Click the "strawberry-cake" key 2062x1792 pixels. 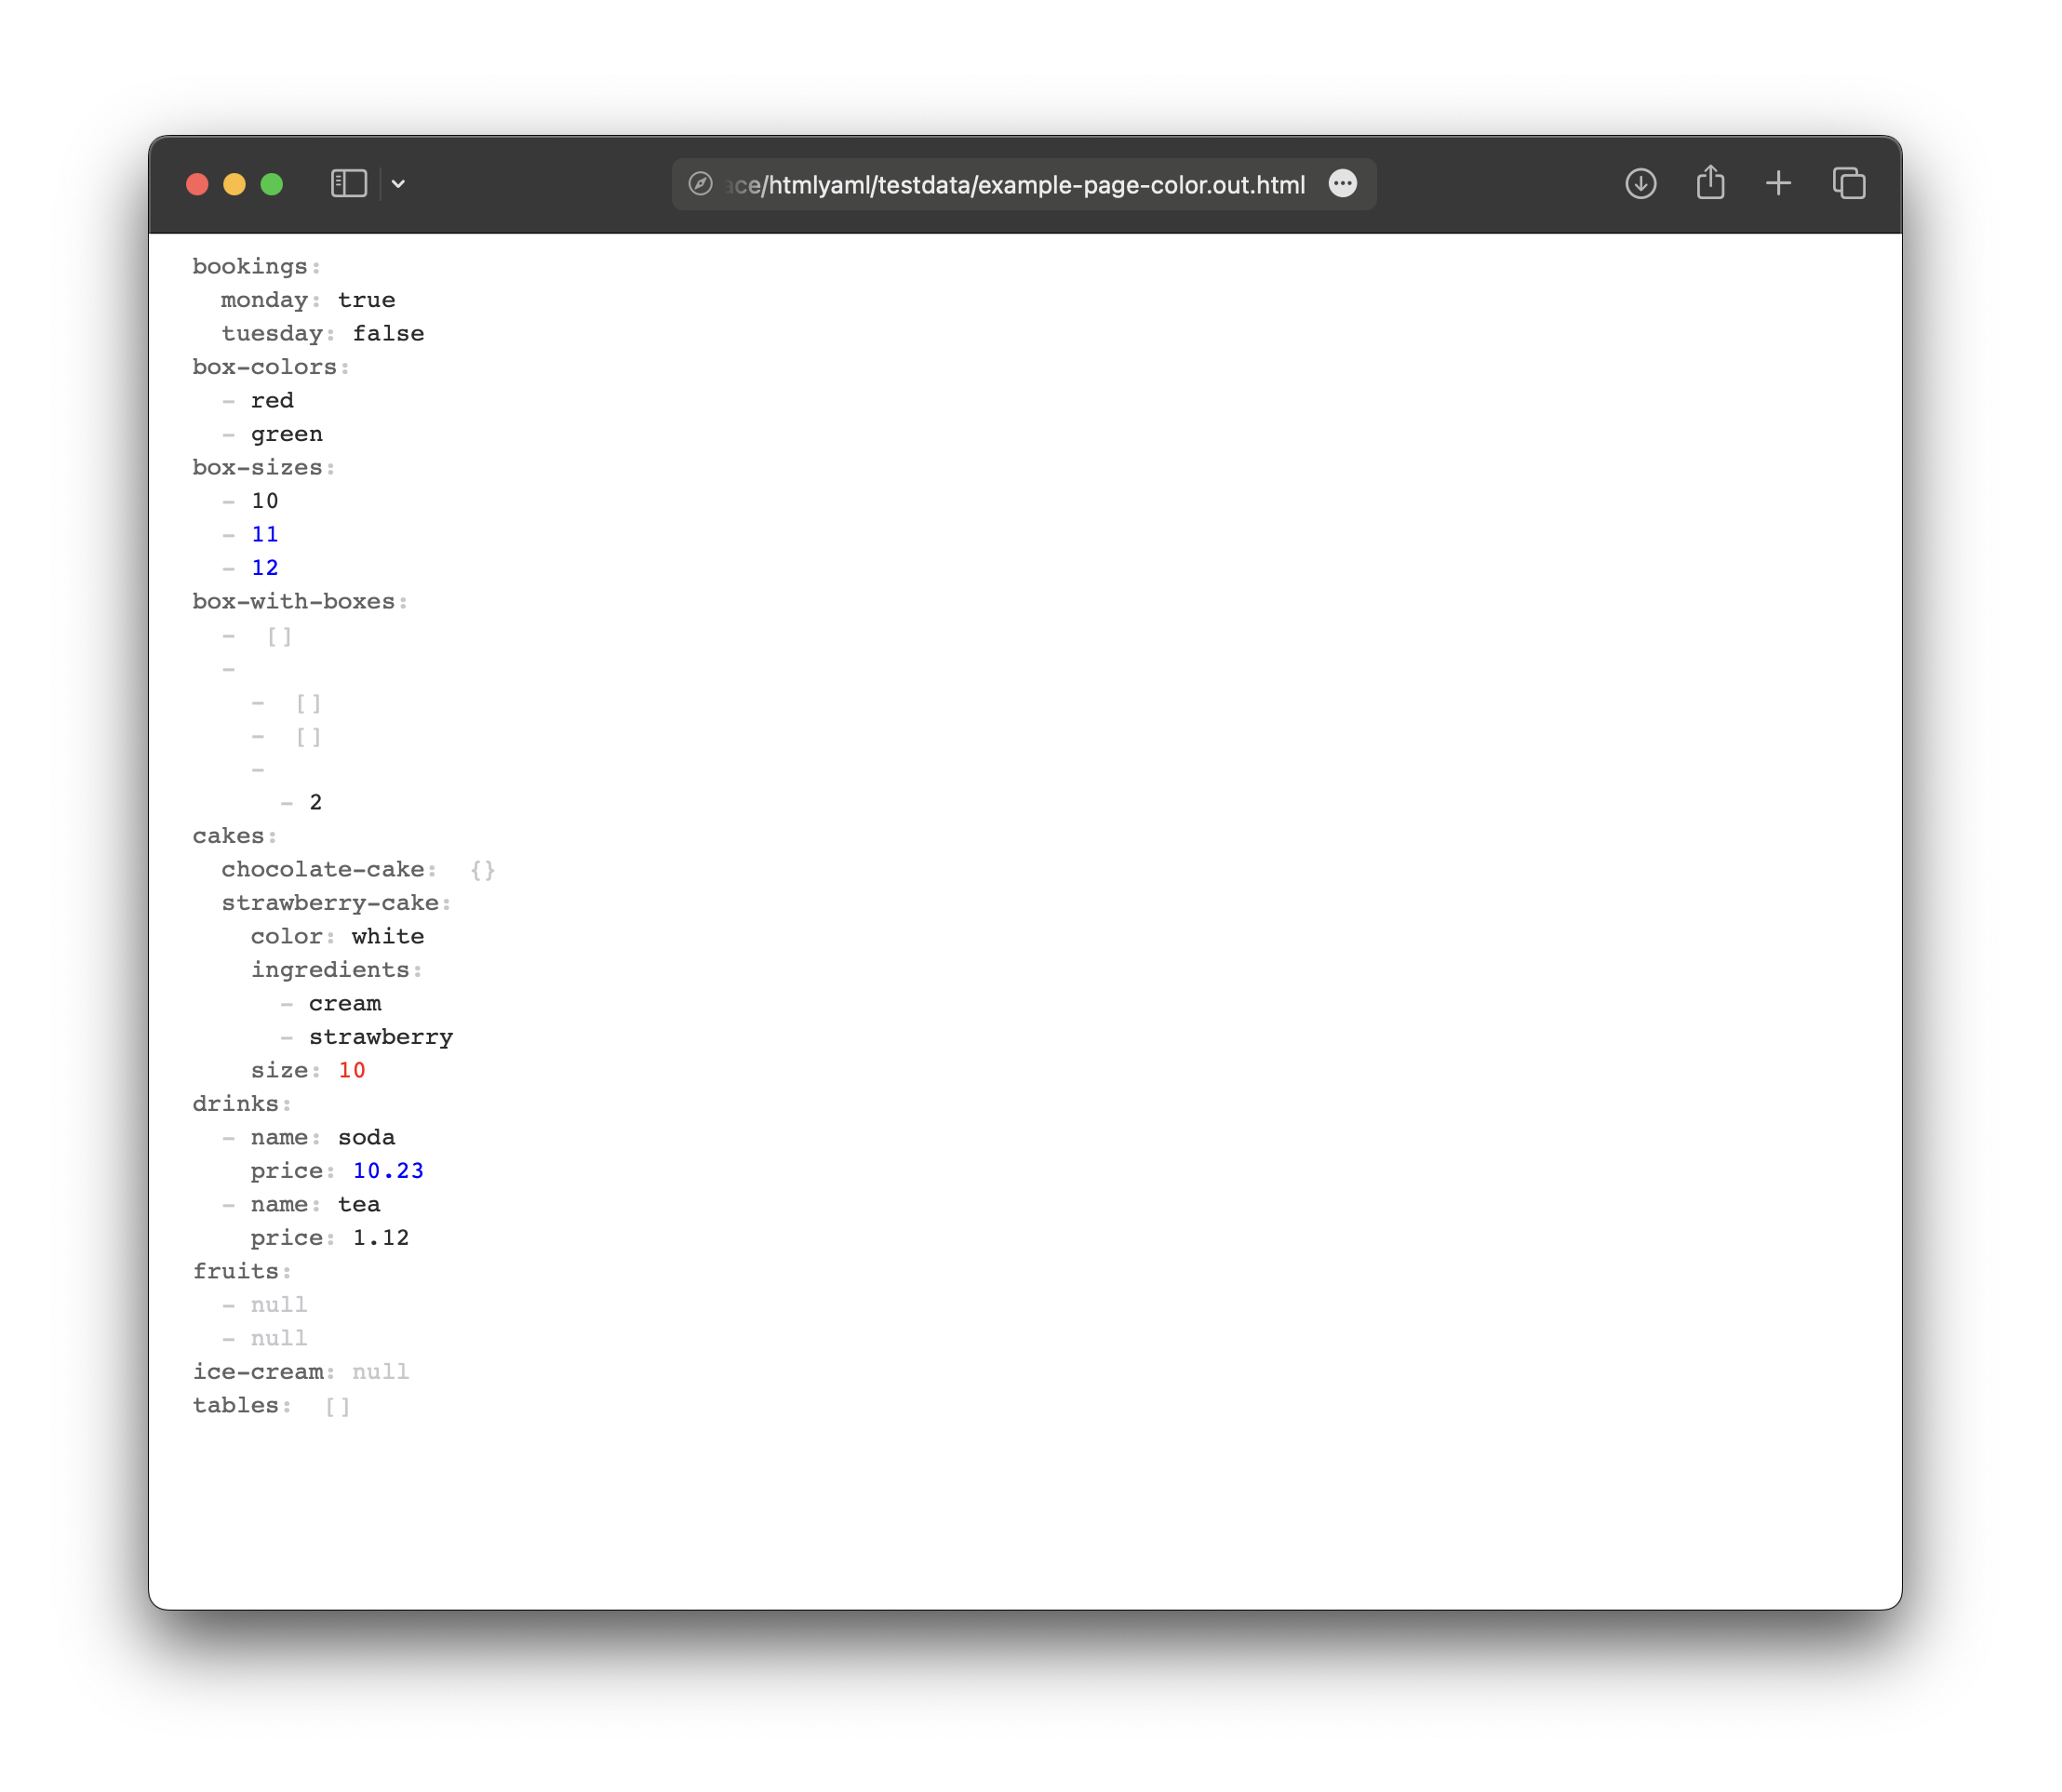pyautogui.click(x=330, y=903)
